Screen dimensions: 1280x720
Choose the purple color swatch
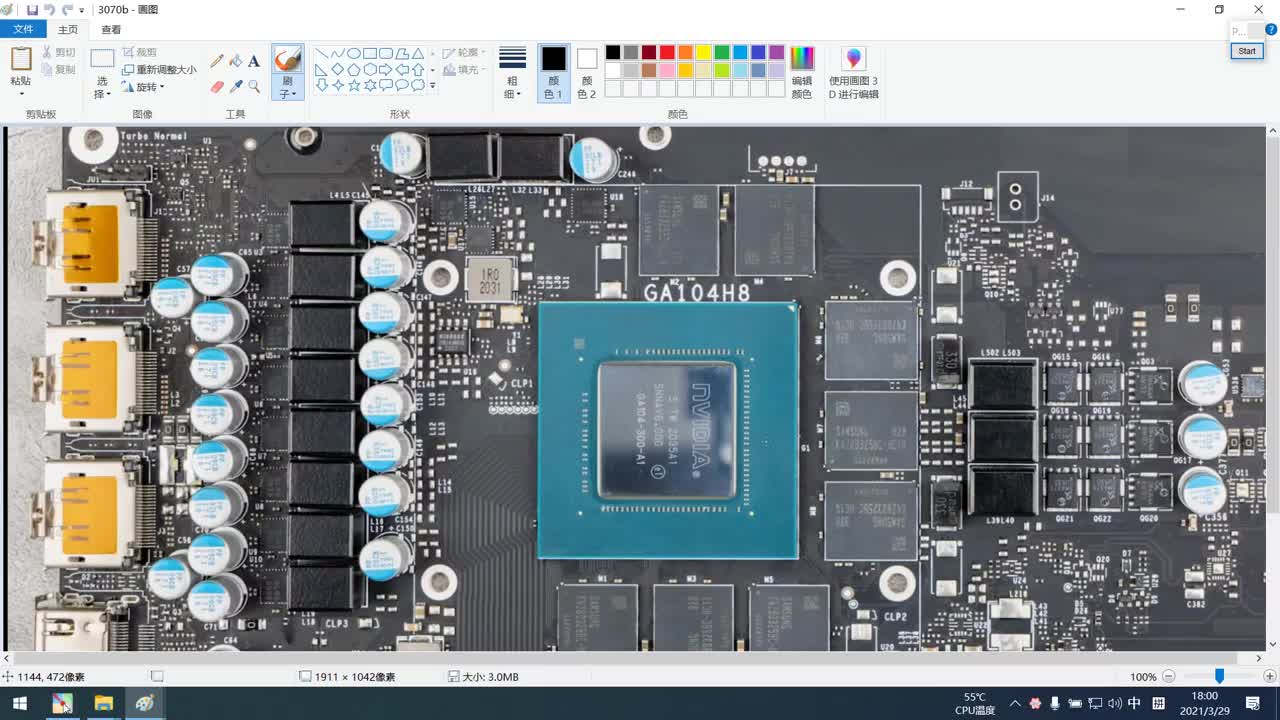click(x=776, y=52)
